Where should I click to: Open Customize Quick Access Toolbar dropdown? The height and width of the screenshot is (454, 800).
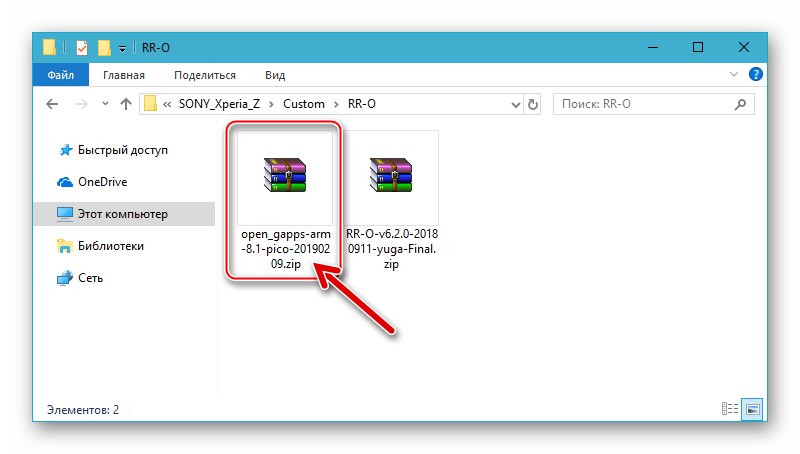tap(122, 48)
